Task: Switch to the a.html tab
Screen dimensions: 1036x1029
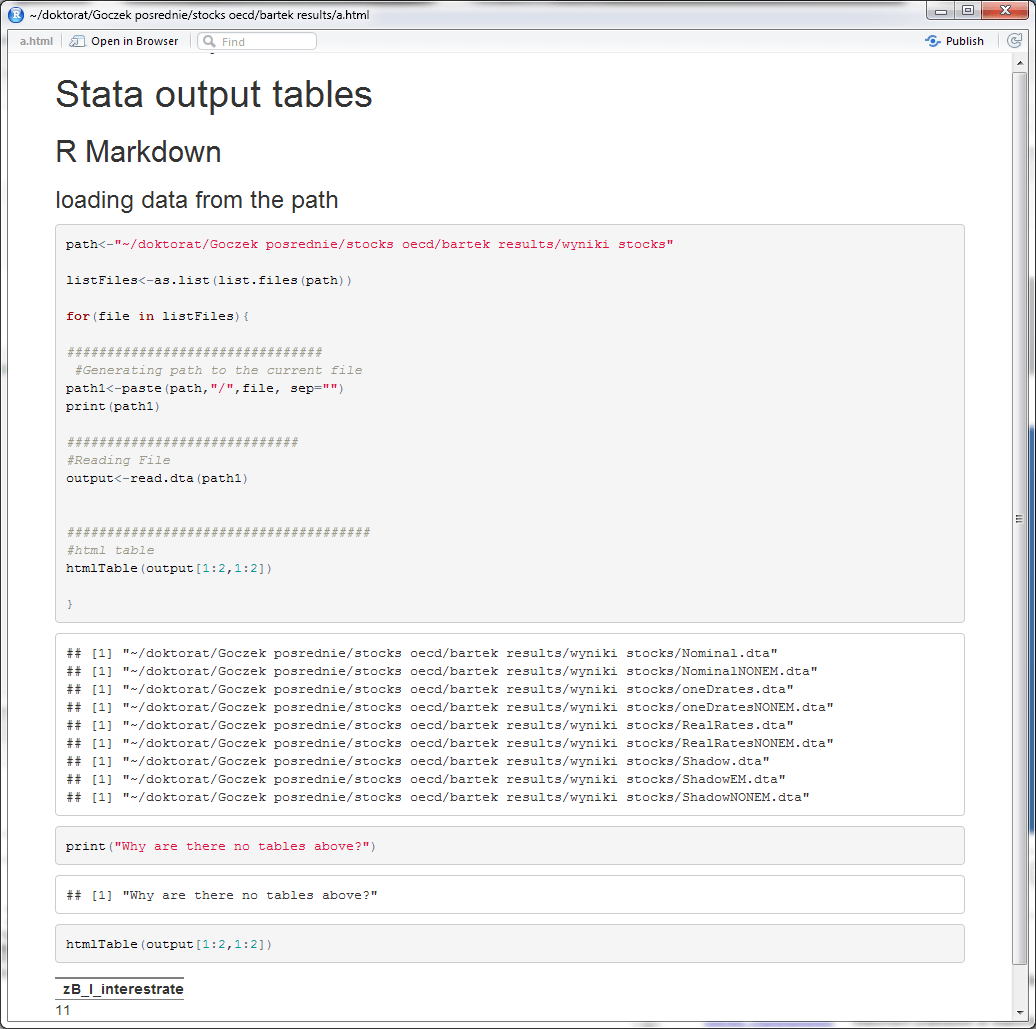Action: (35, 41)
